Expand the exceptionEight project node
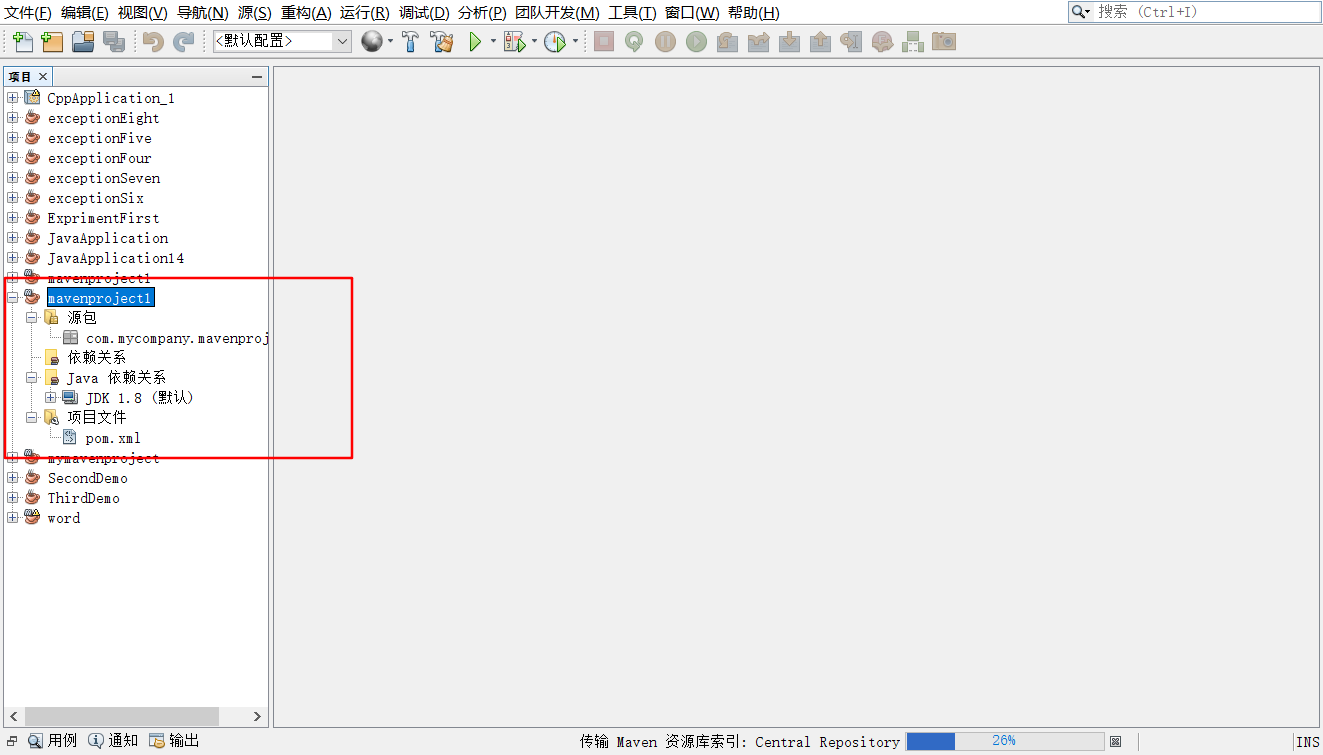This screenshot has width=1323, height=755. point(13,118)
